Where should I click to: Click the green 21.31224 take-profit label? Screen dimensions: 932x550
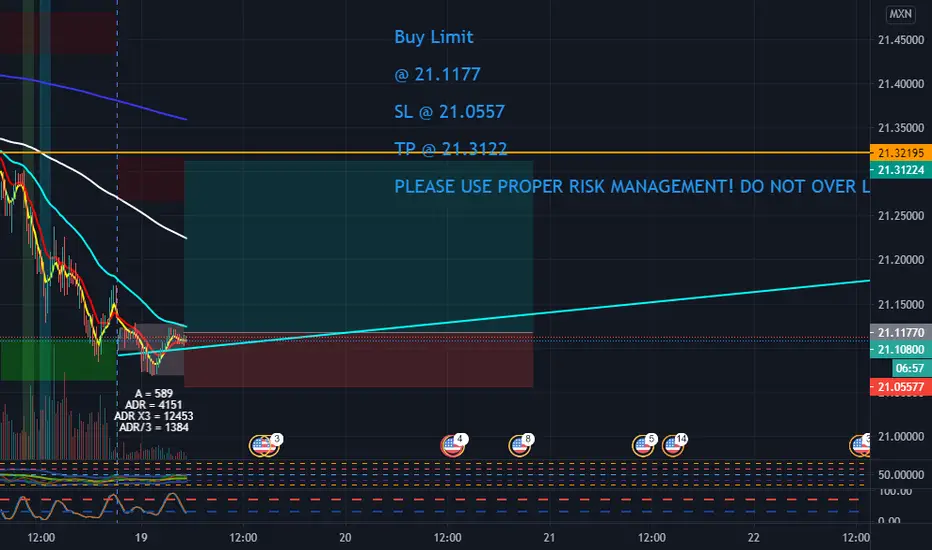tap(900, 170)
